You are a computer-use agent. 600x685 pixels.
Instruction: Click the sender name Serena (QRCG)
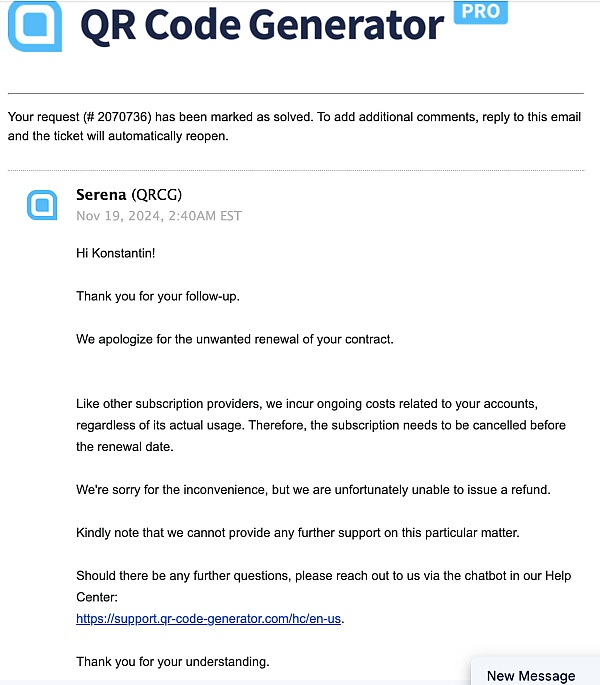tap(129, 194)
